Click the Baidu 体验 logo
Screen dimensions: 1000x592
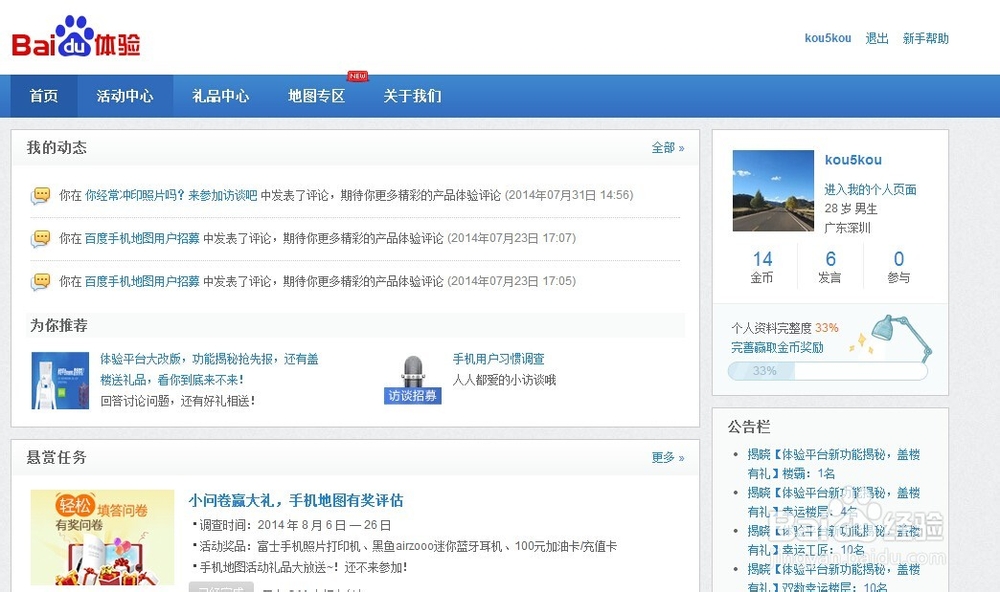(76, 37)
